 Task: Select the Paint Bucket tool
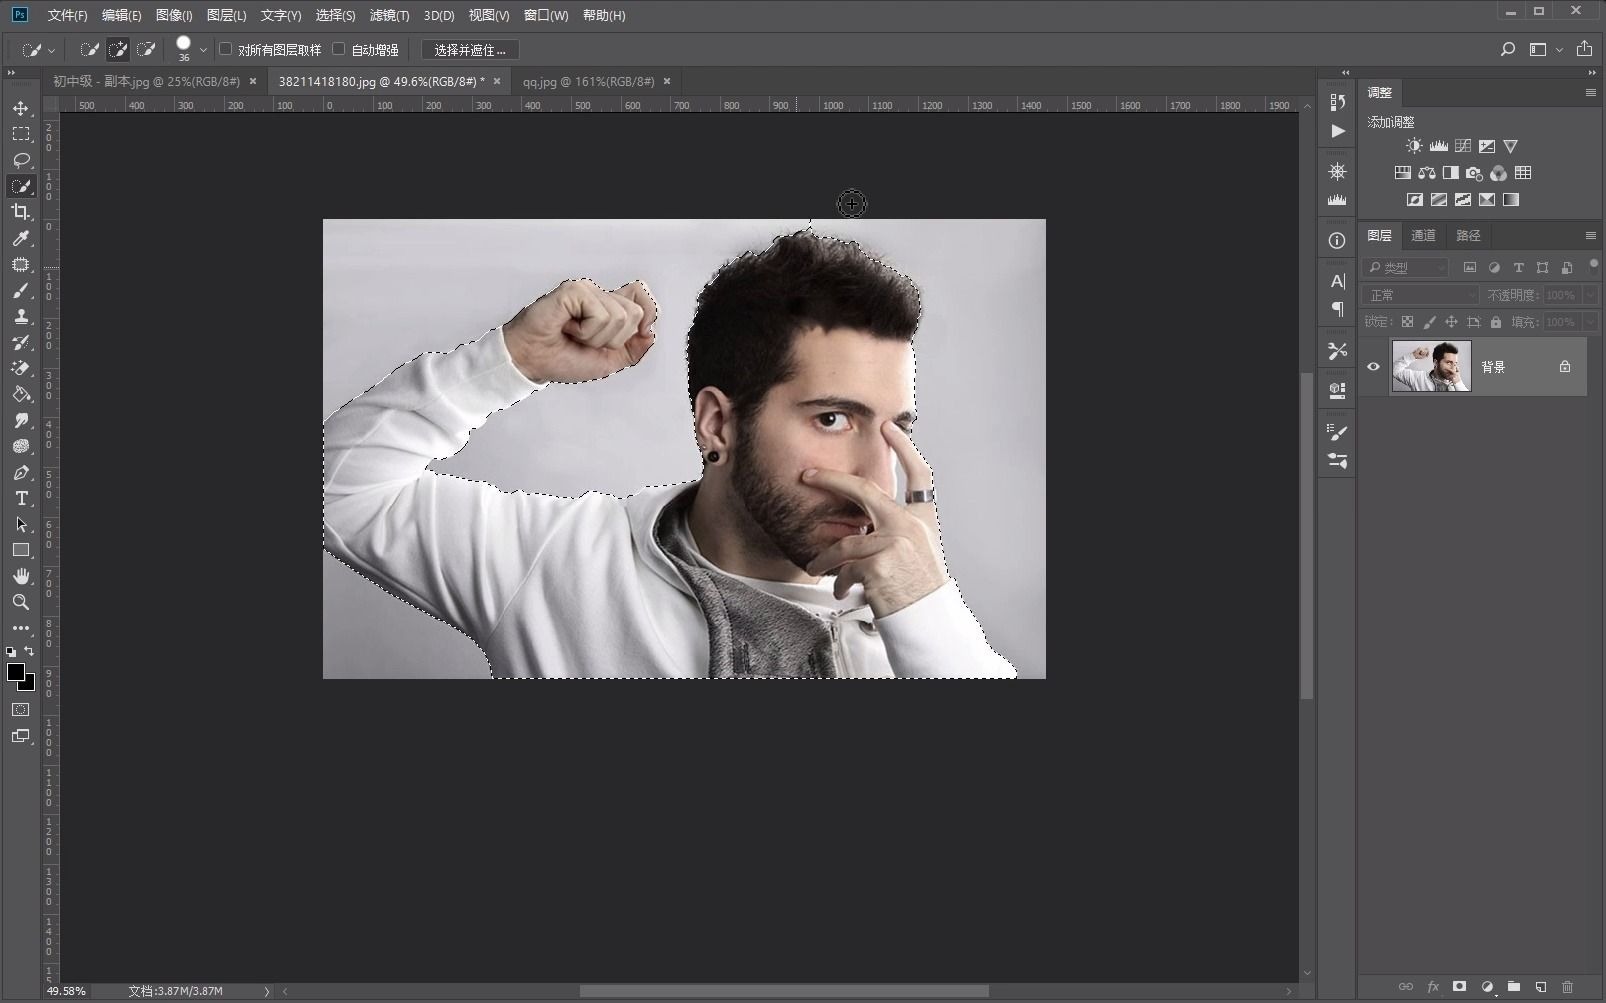pos(21,394)
